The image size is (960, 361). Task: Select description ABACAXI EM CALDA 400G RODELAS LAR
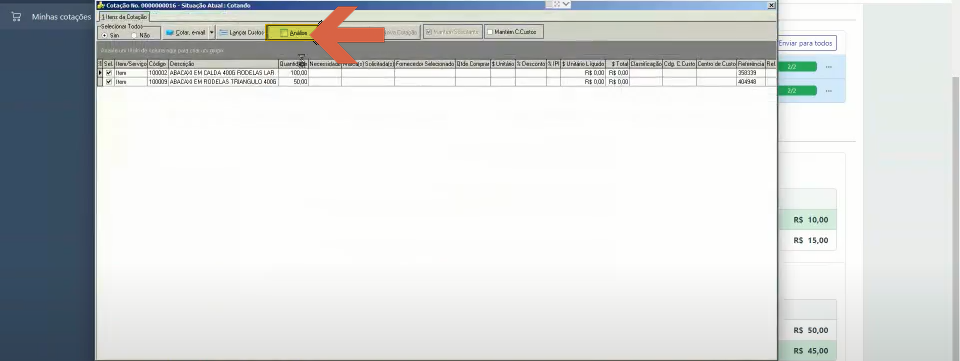click(223, 73)
